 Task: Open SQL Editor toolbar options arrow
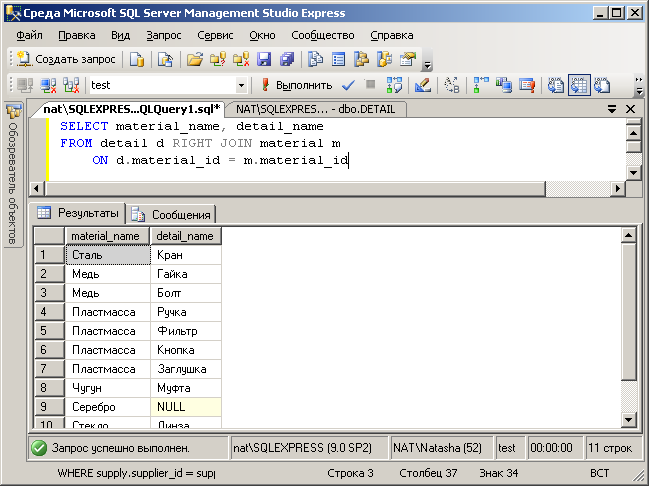coord(639,86)
